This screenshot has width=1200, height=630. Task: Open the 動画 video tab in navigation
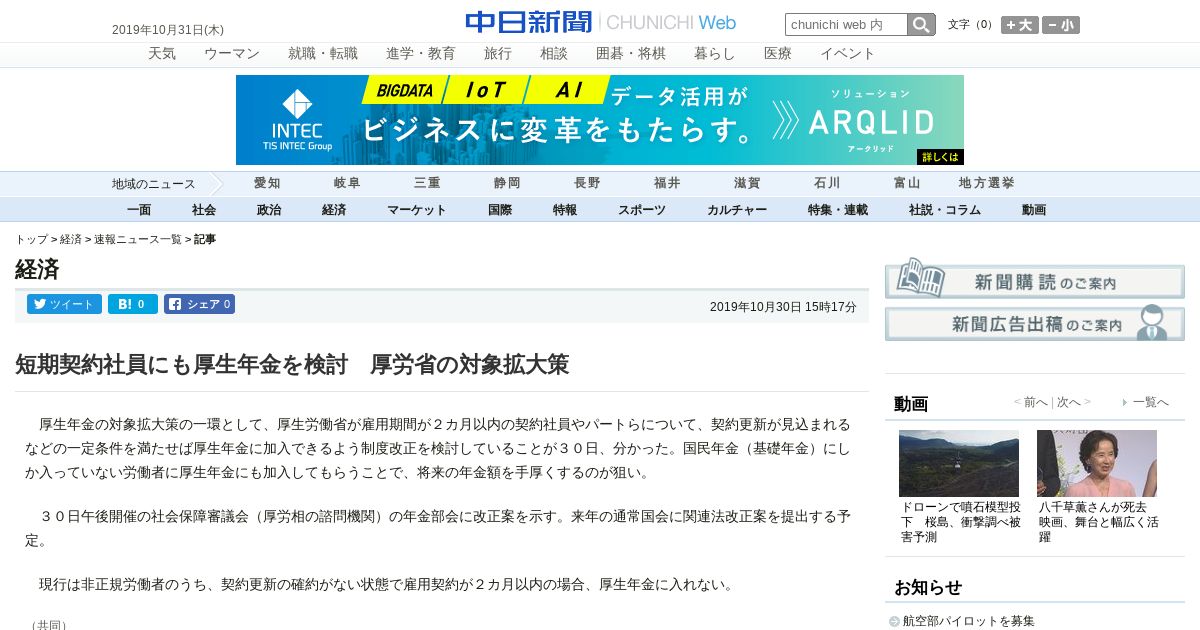click(x=1034, y=210)
